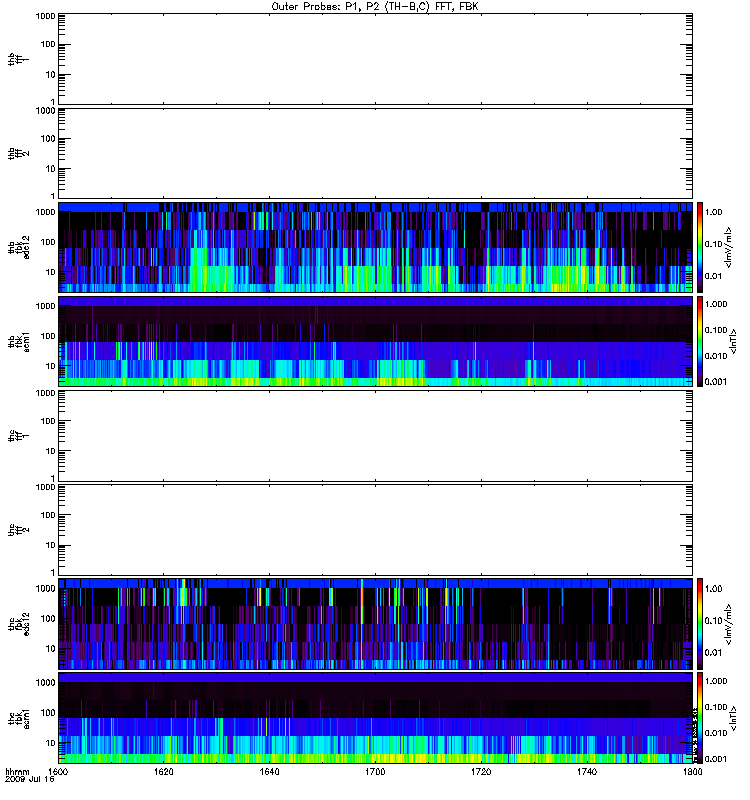
Task: Click the thc fbk scm1 axis label
Action: click(x=18, y=718)
